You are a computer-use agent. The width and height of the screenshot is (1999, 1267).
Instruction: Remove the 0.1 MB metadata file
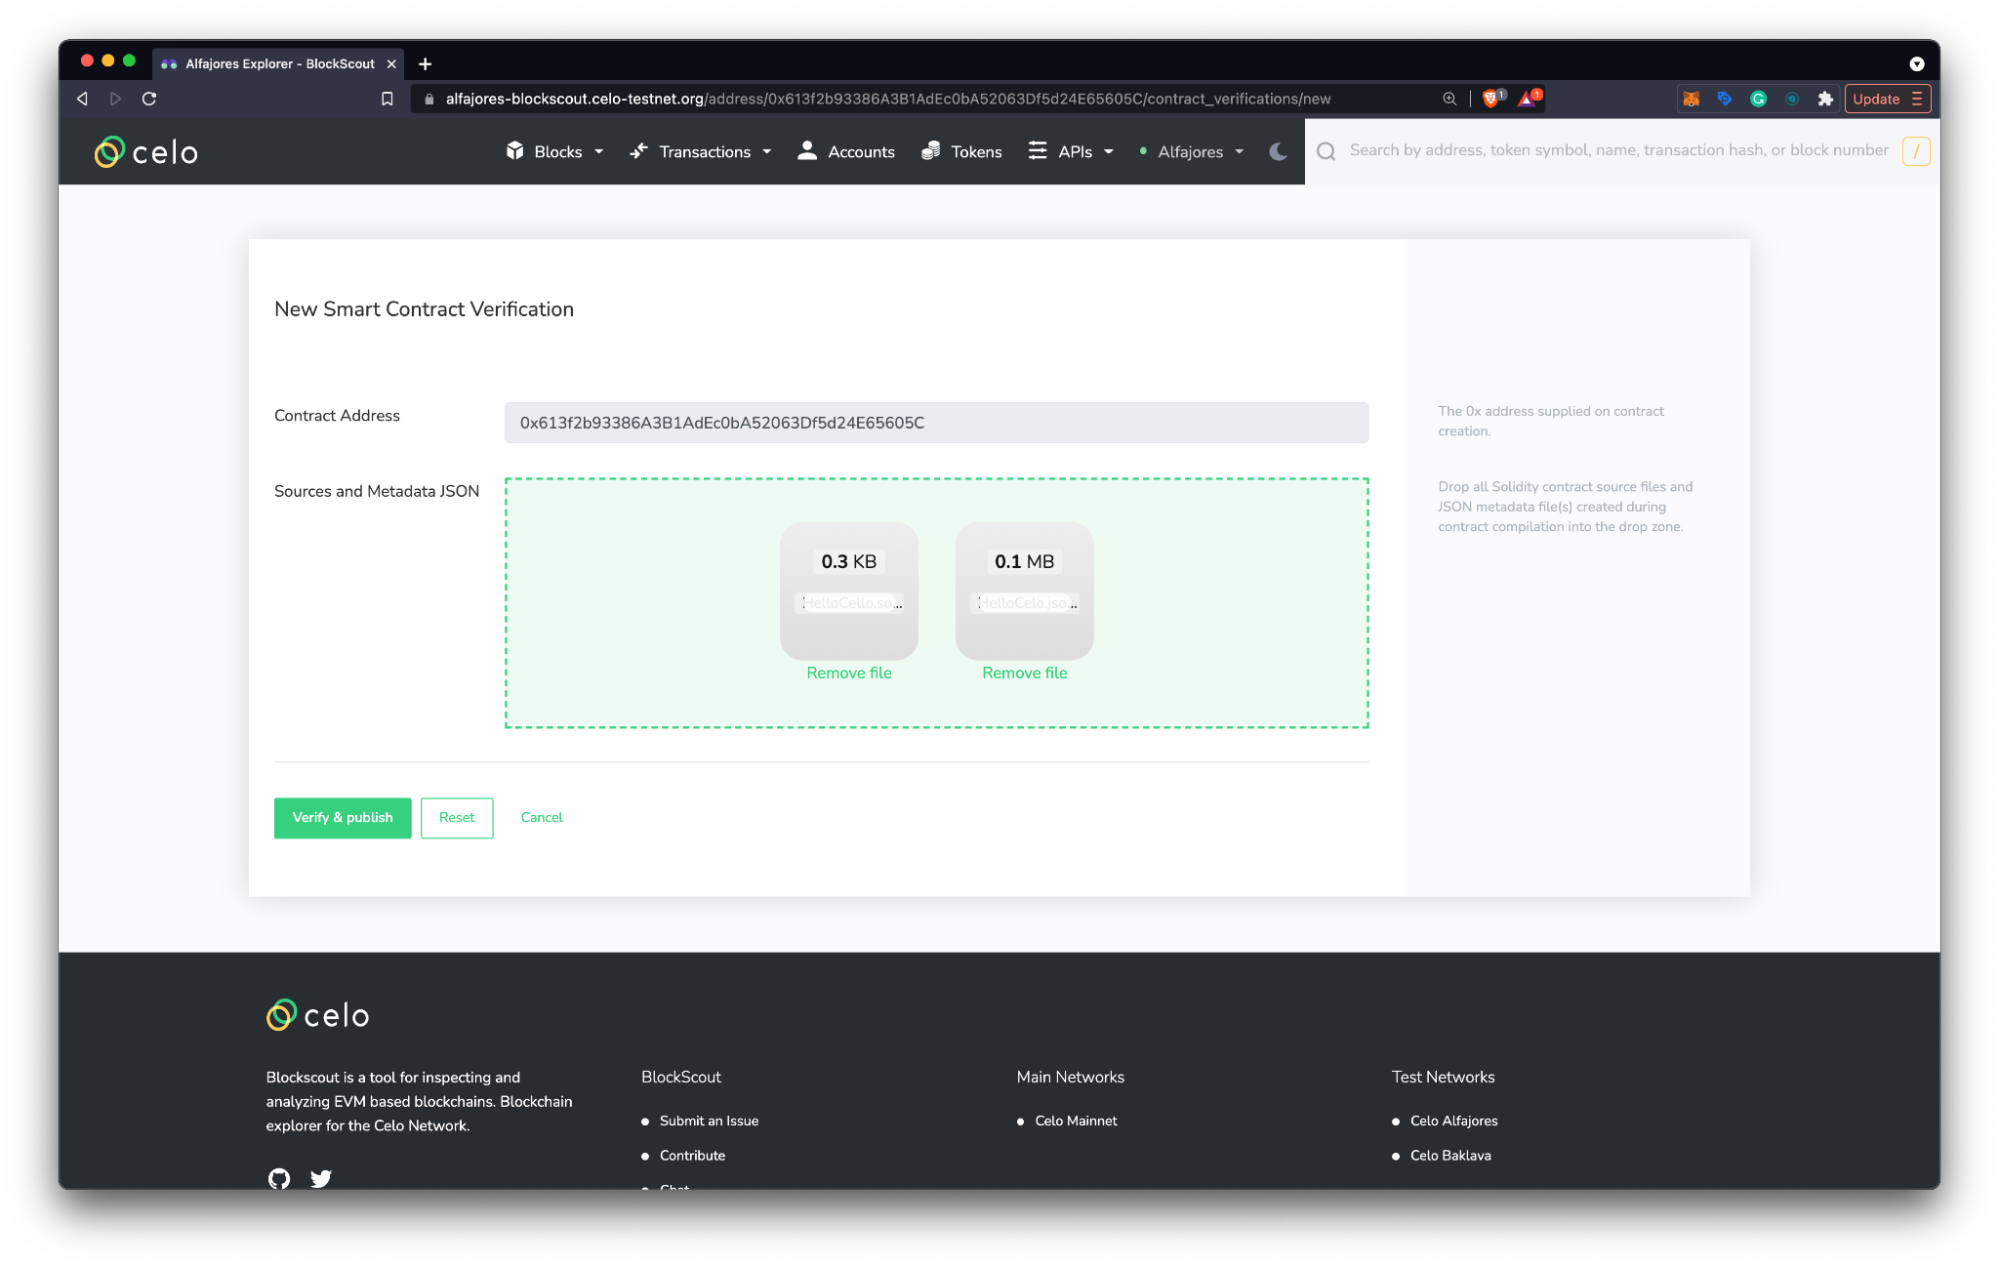1024,671
